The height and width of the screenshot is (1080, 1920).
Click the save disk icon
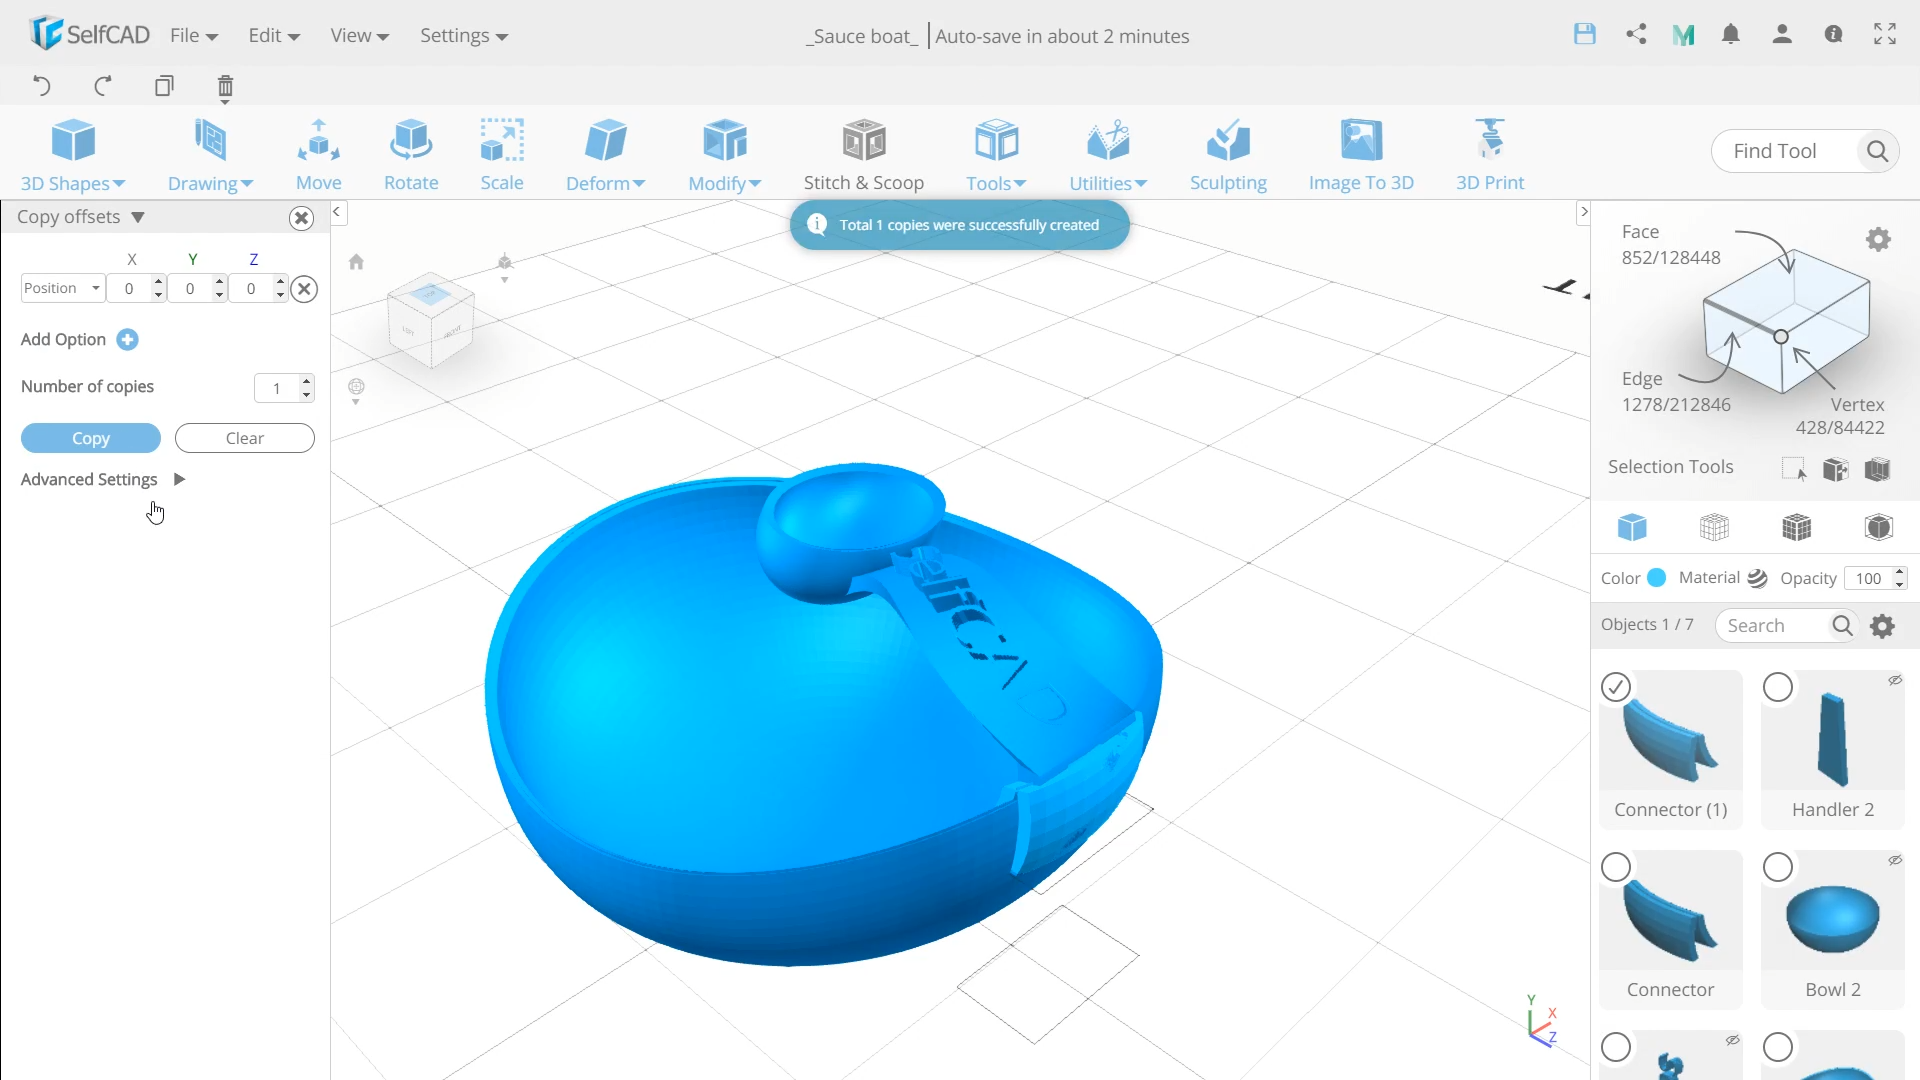(x=1585, y=34)
